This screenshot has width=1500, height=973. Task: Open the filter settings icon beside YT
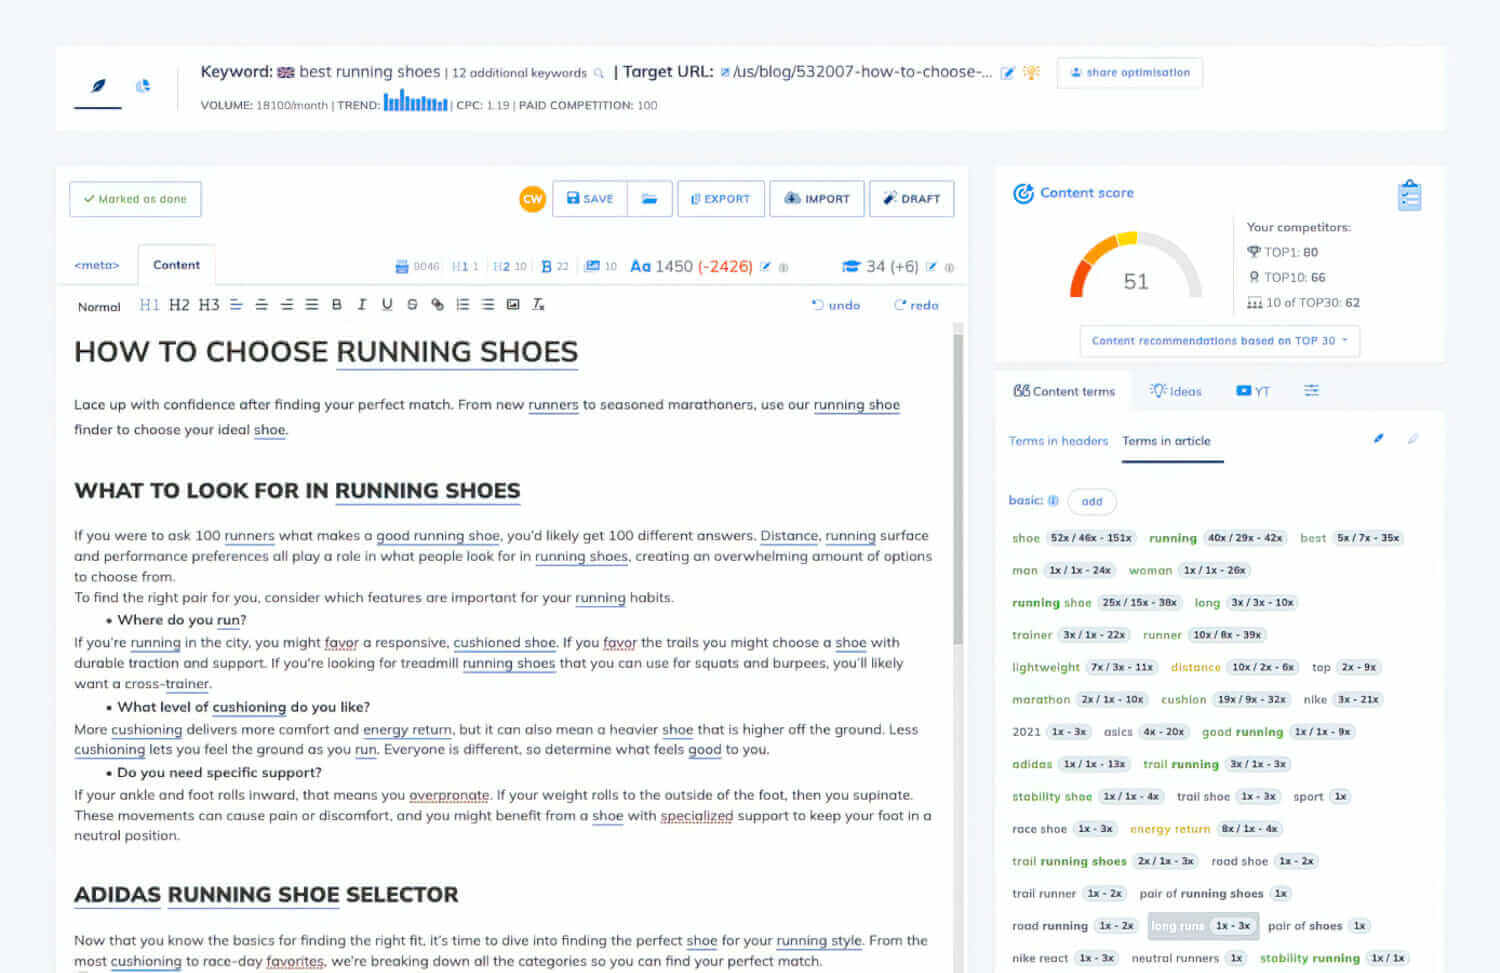click(1311, 391)
